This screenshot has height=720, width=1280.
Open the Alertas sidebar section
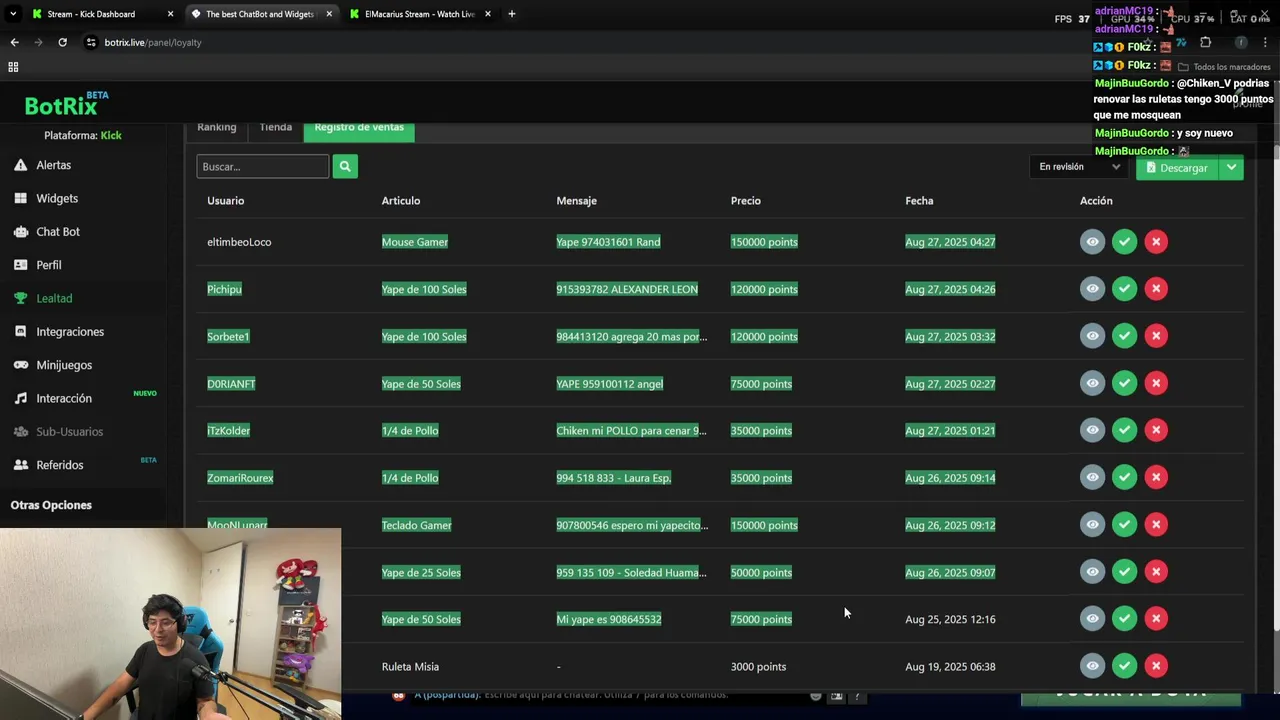tap(42, 165)
